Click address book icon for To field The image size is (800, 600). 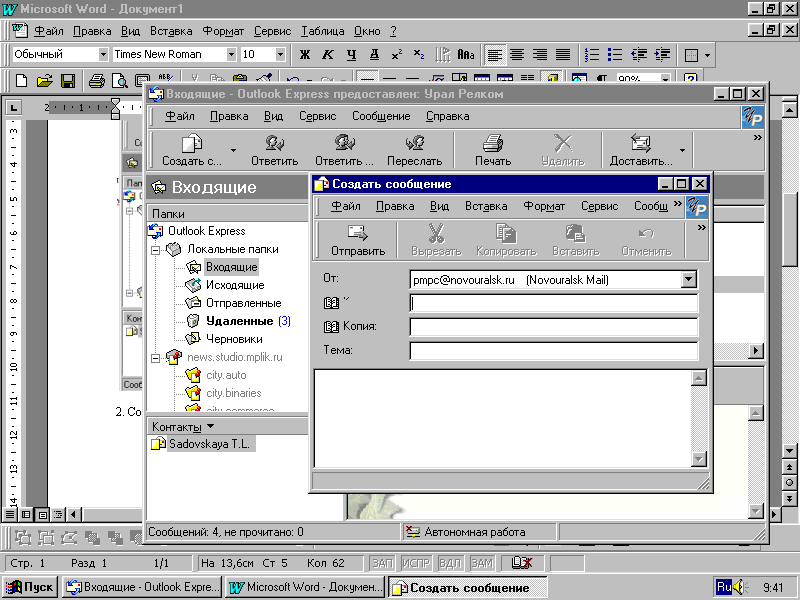click(x=331, y=303)
